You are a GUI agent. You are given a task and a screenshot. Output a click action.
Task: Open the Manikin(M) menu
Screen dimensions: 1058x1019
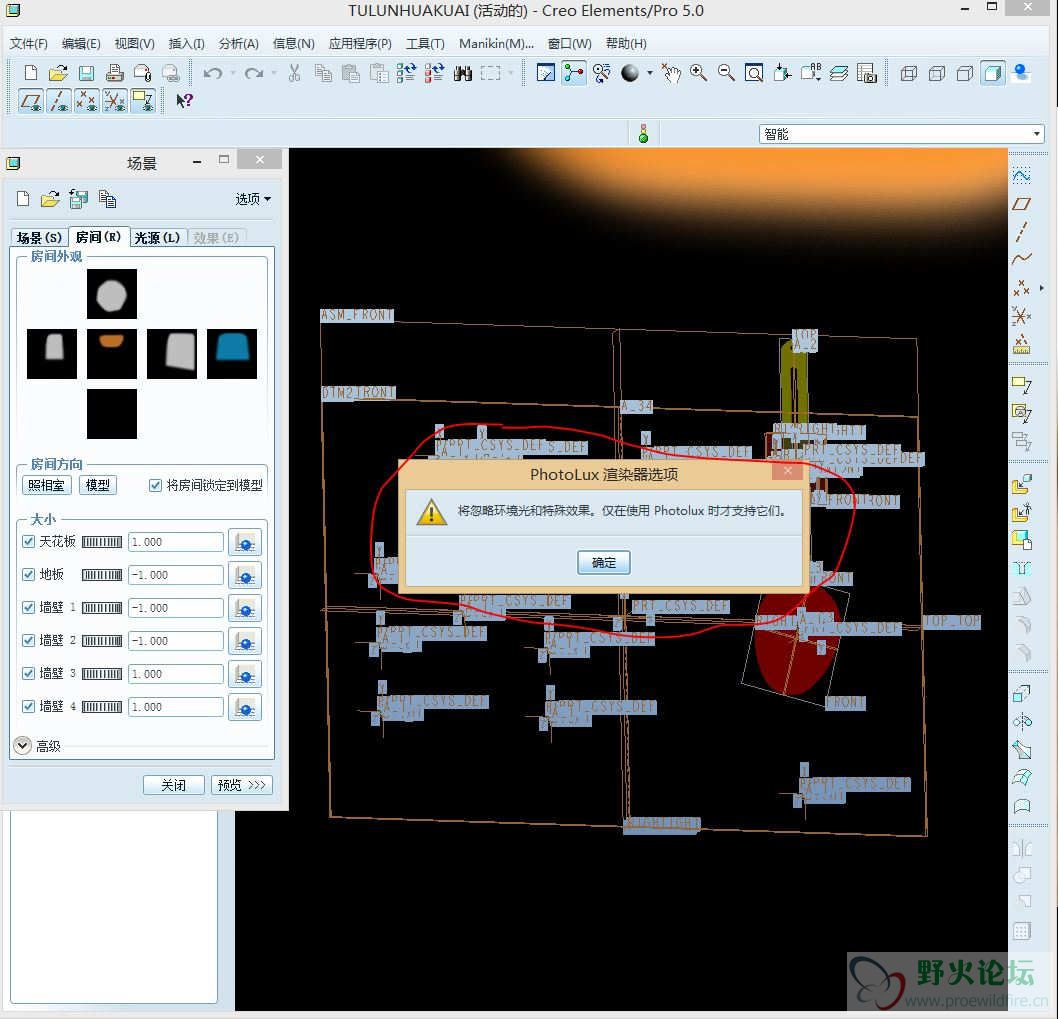tap(496, 43)
